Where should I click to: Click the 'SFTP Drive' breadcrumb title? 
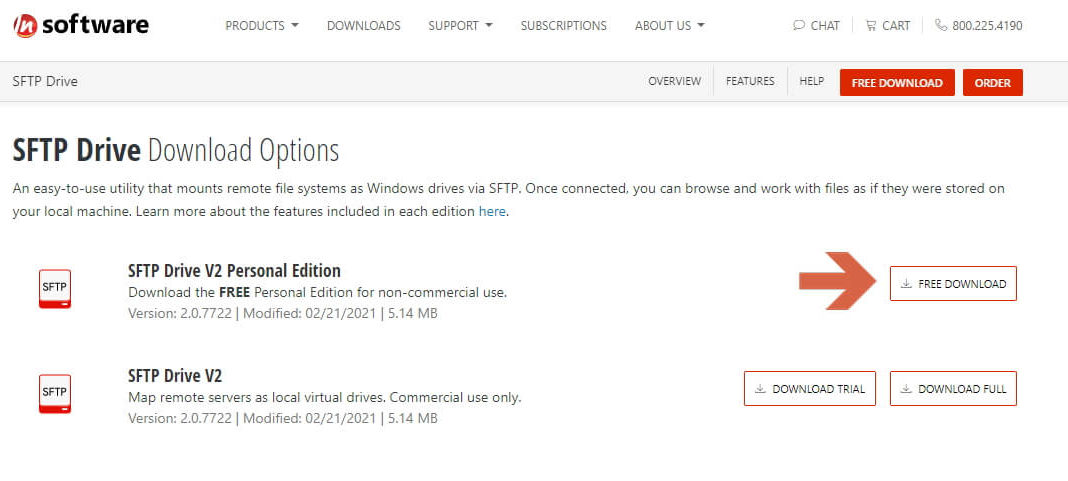coord(45,81)
